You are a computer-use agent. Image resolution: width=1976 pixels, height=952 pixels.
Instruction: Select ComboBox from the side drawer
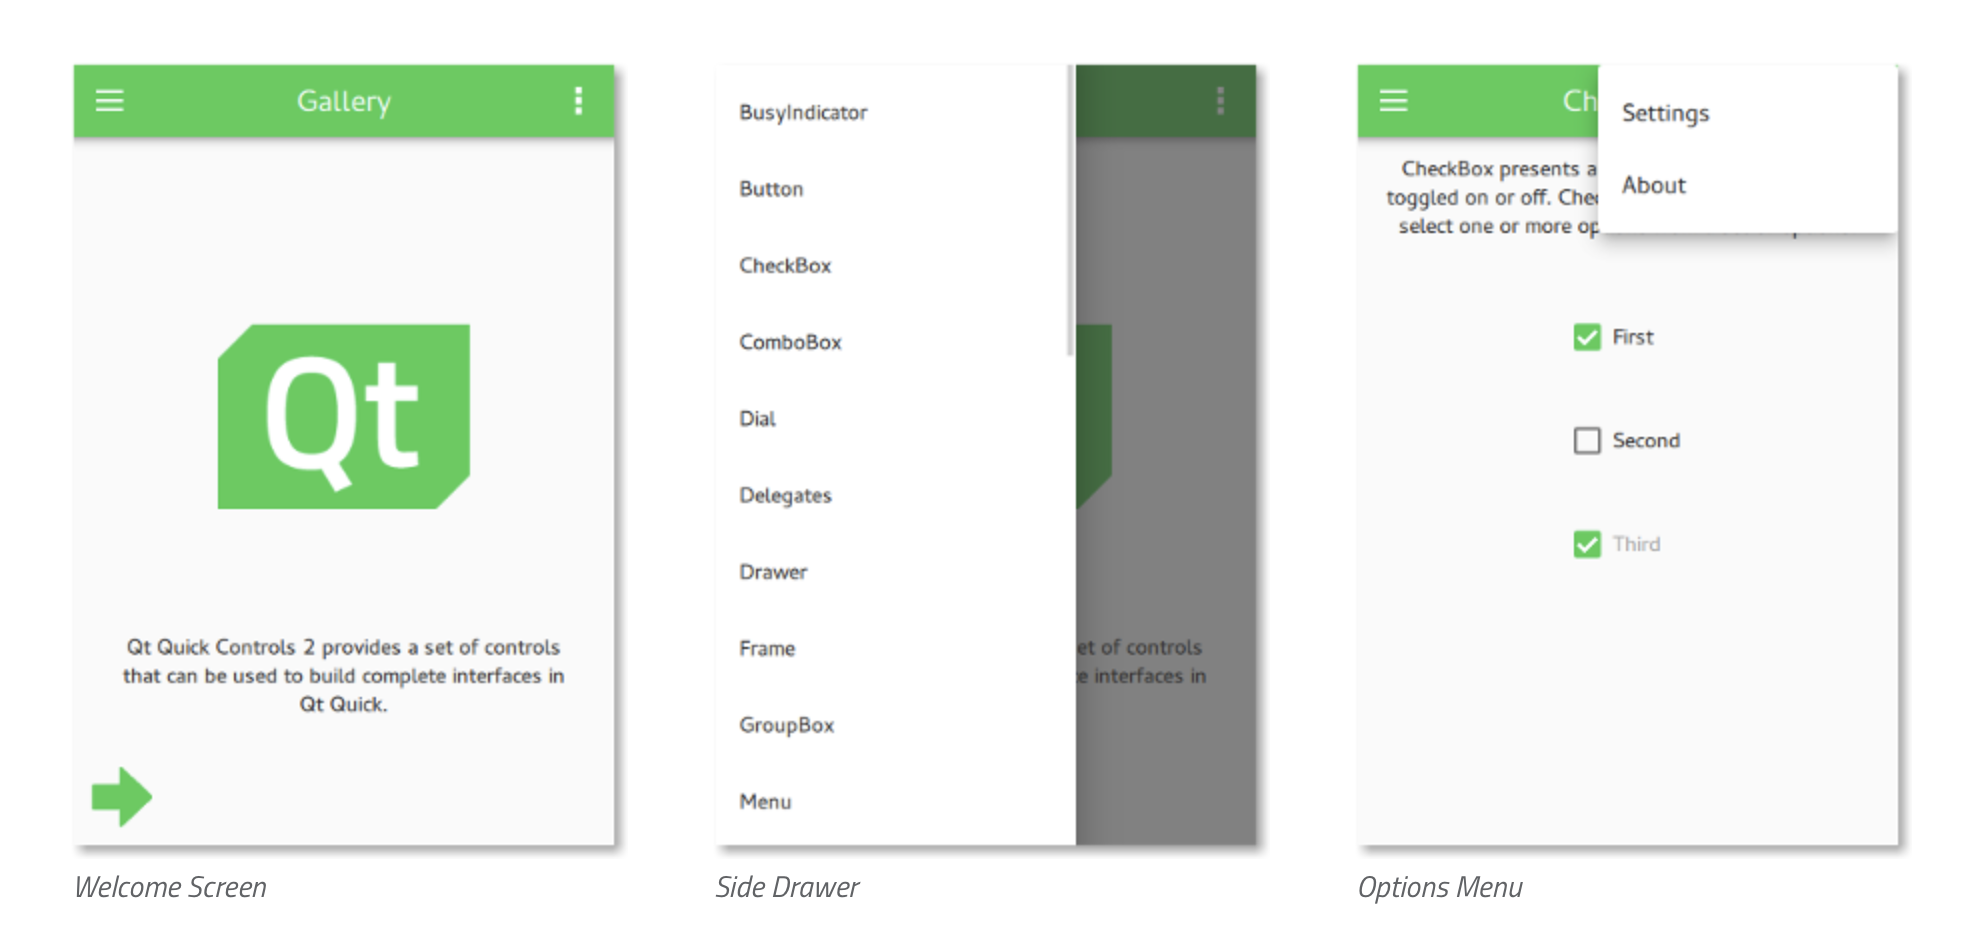click(x=790, y=341)
